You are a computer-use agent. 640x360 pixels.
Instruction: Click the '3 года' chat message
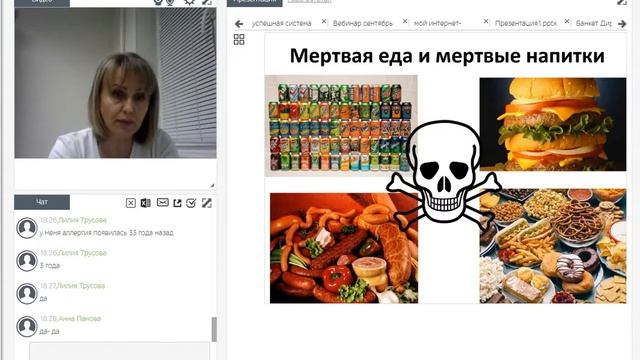(x=50, y=265)
